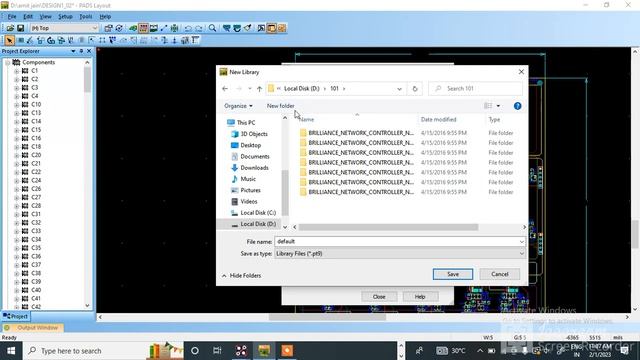Select Downloads in the navigation pane
Viewport: 640px width, 360px height.
tap(254, 168)
